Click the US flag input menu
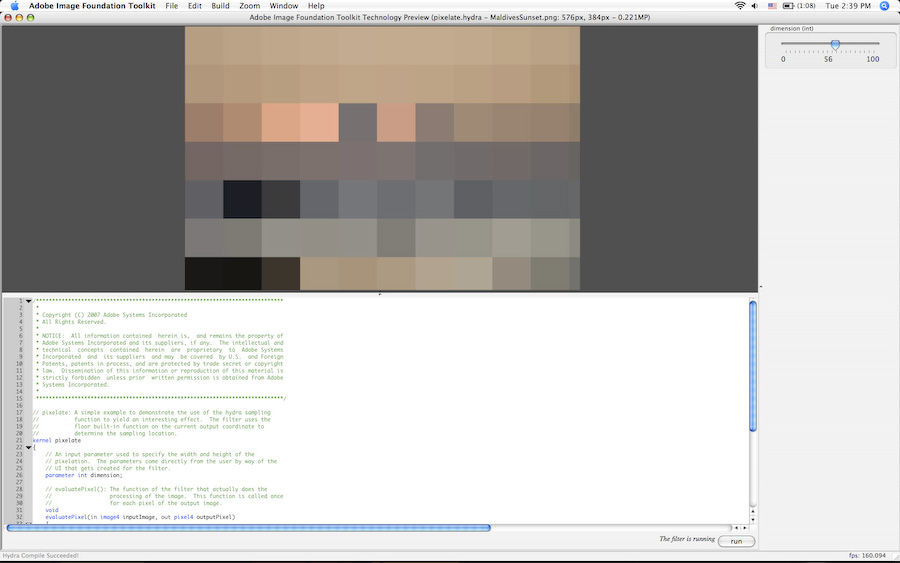The width and height of the screenshot is (900, 563). (771, 6)
